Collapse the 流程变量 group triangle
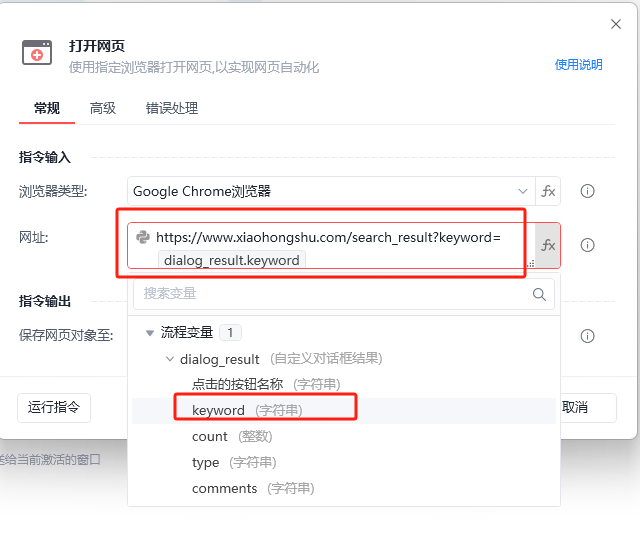Screen dimensions: 640x535 point(150,333)
